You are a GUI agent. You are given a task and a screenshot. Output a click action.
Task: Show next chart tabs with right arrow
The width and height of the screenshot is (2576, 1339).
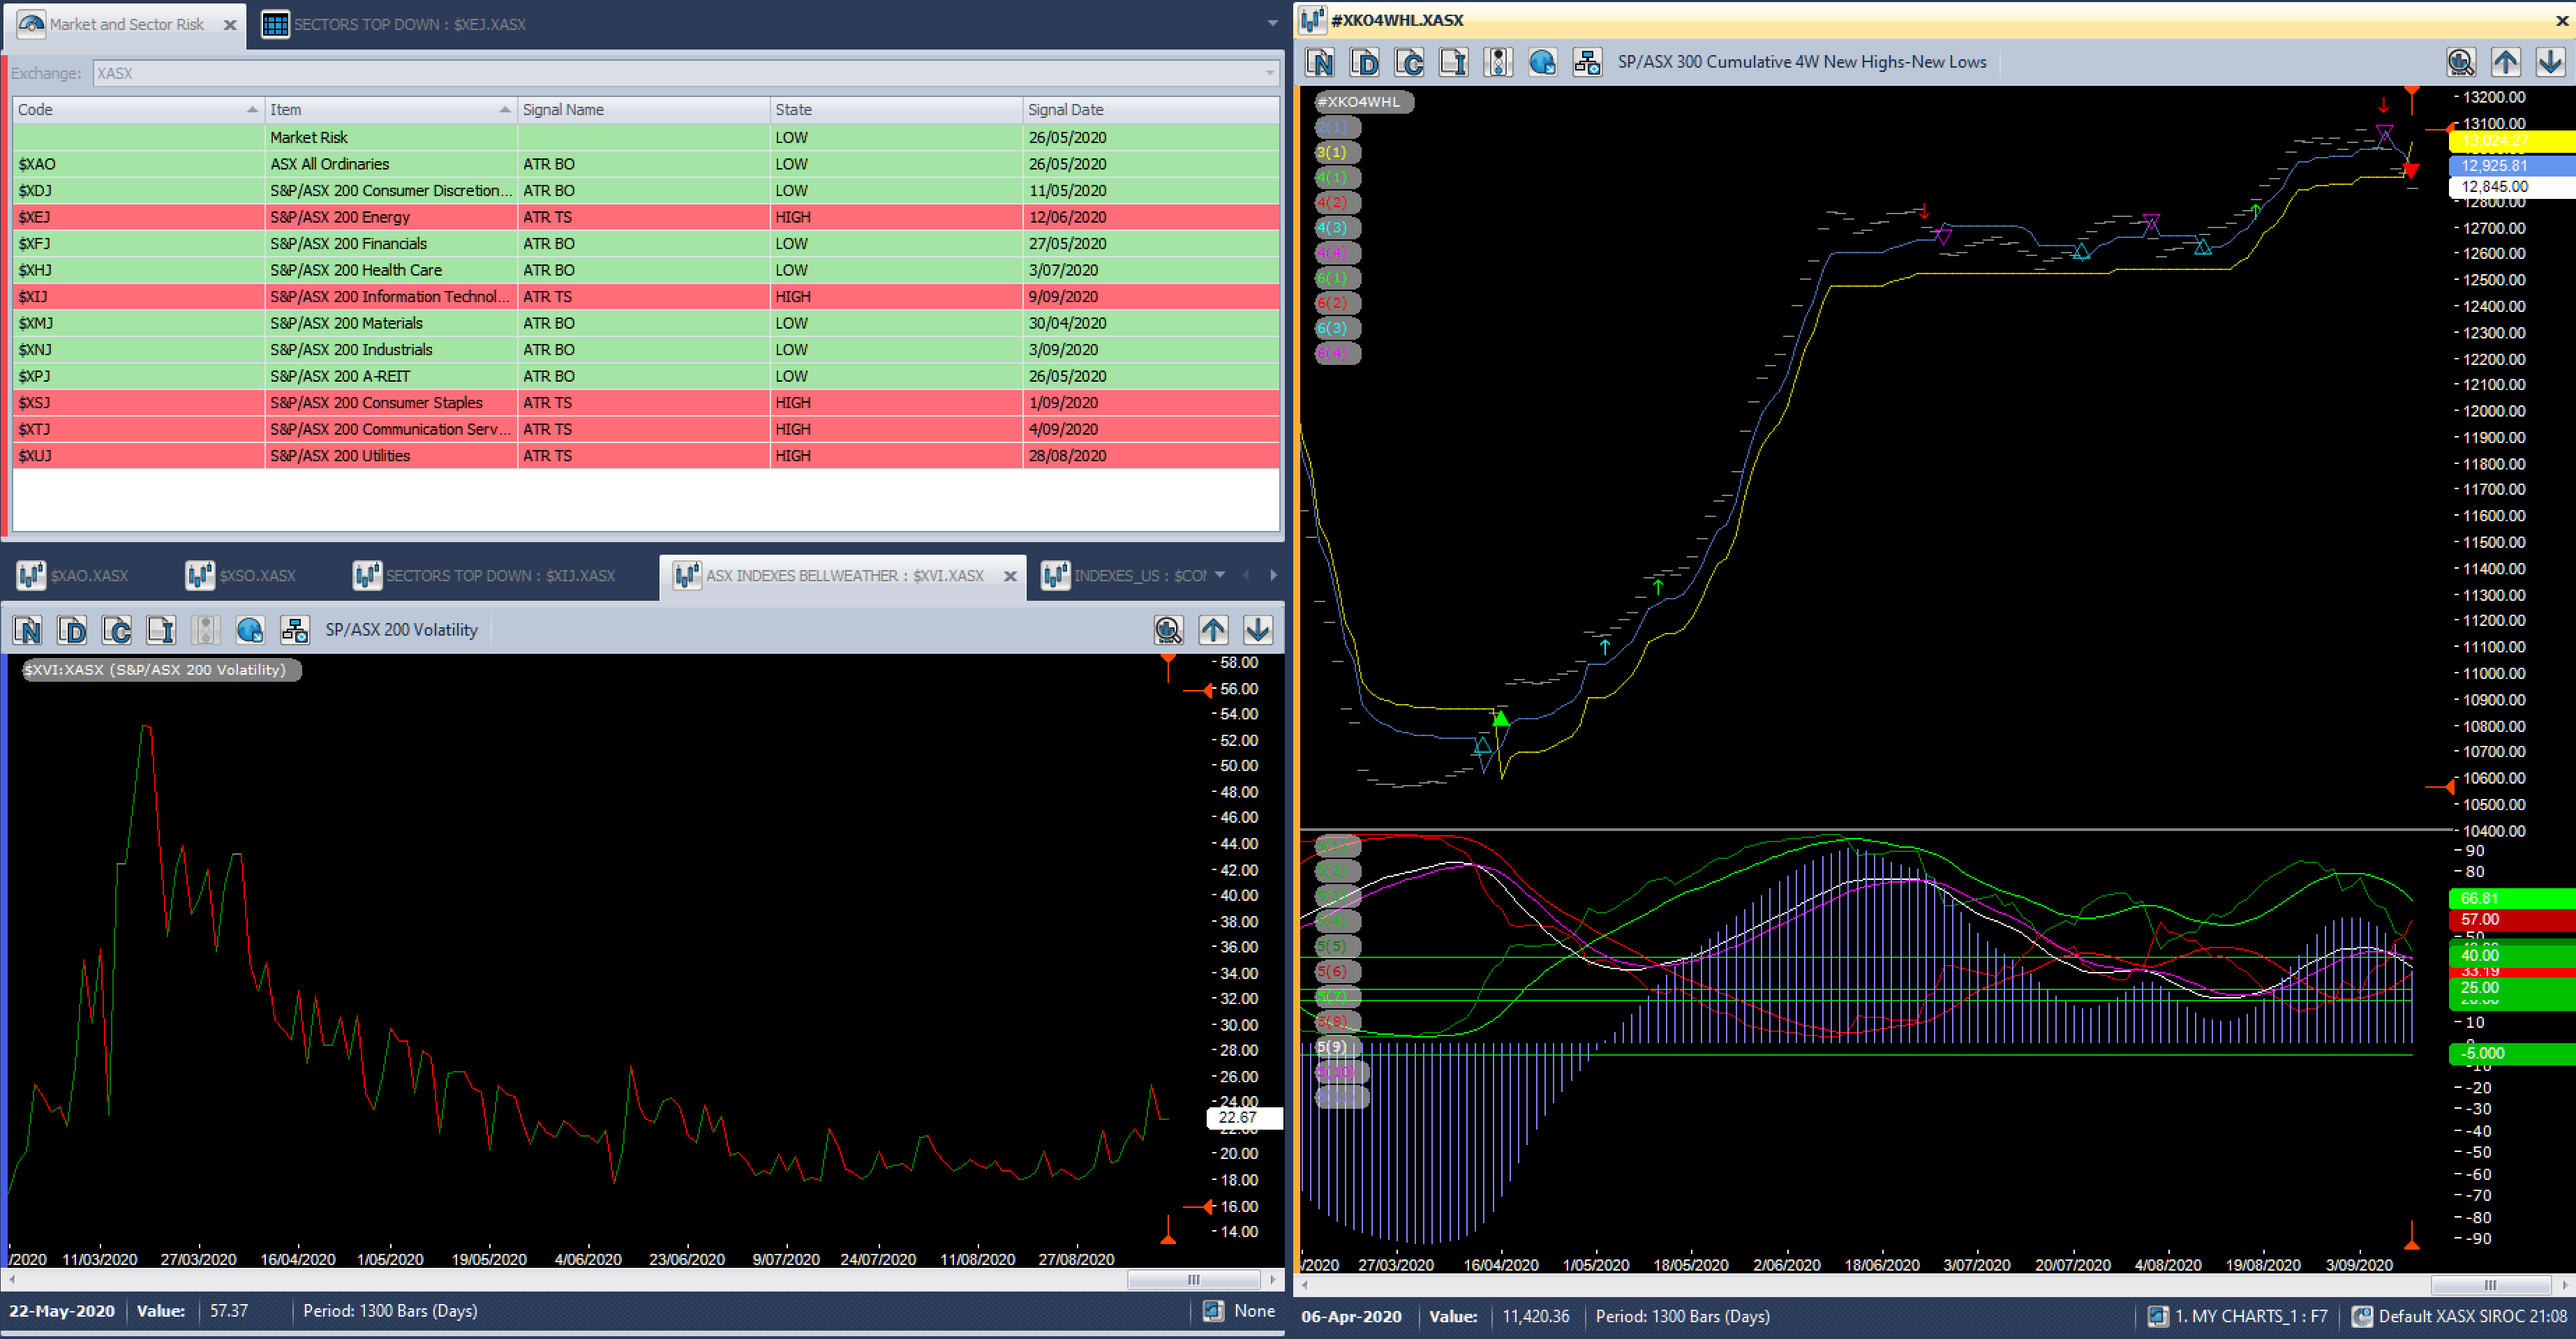click(x=1273, y=575)
